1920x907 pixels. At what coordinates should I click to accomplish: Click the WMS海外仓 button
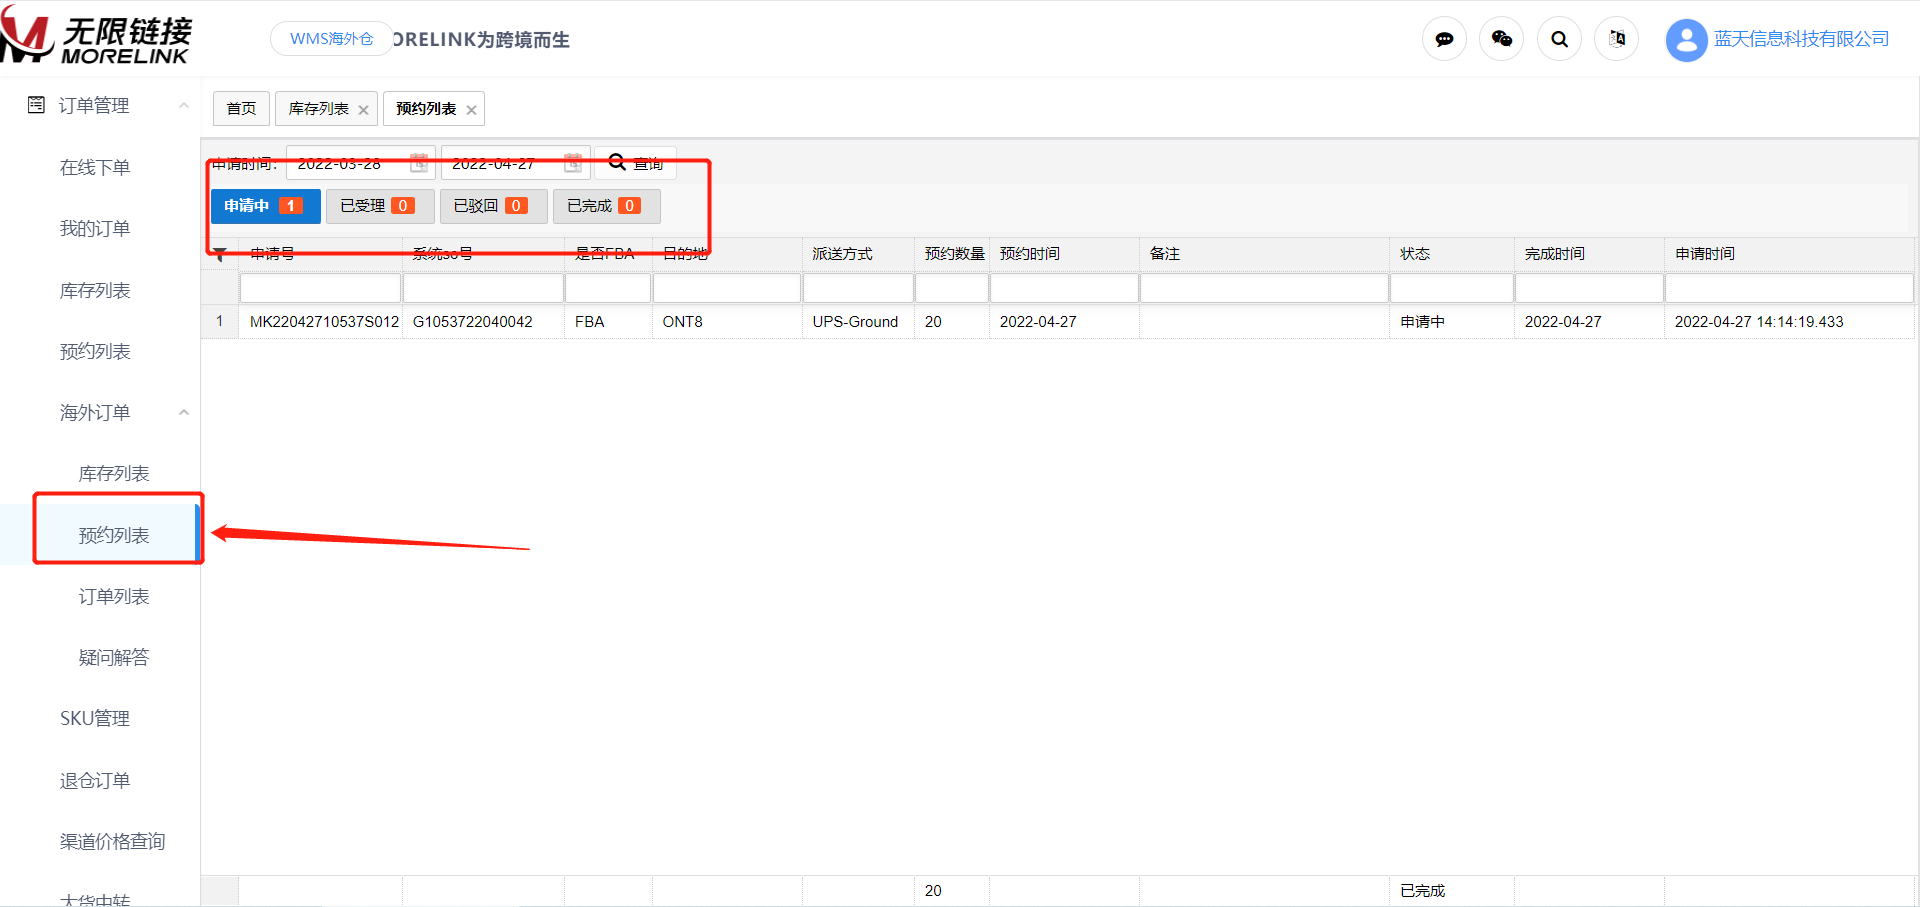point(331,39)
